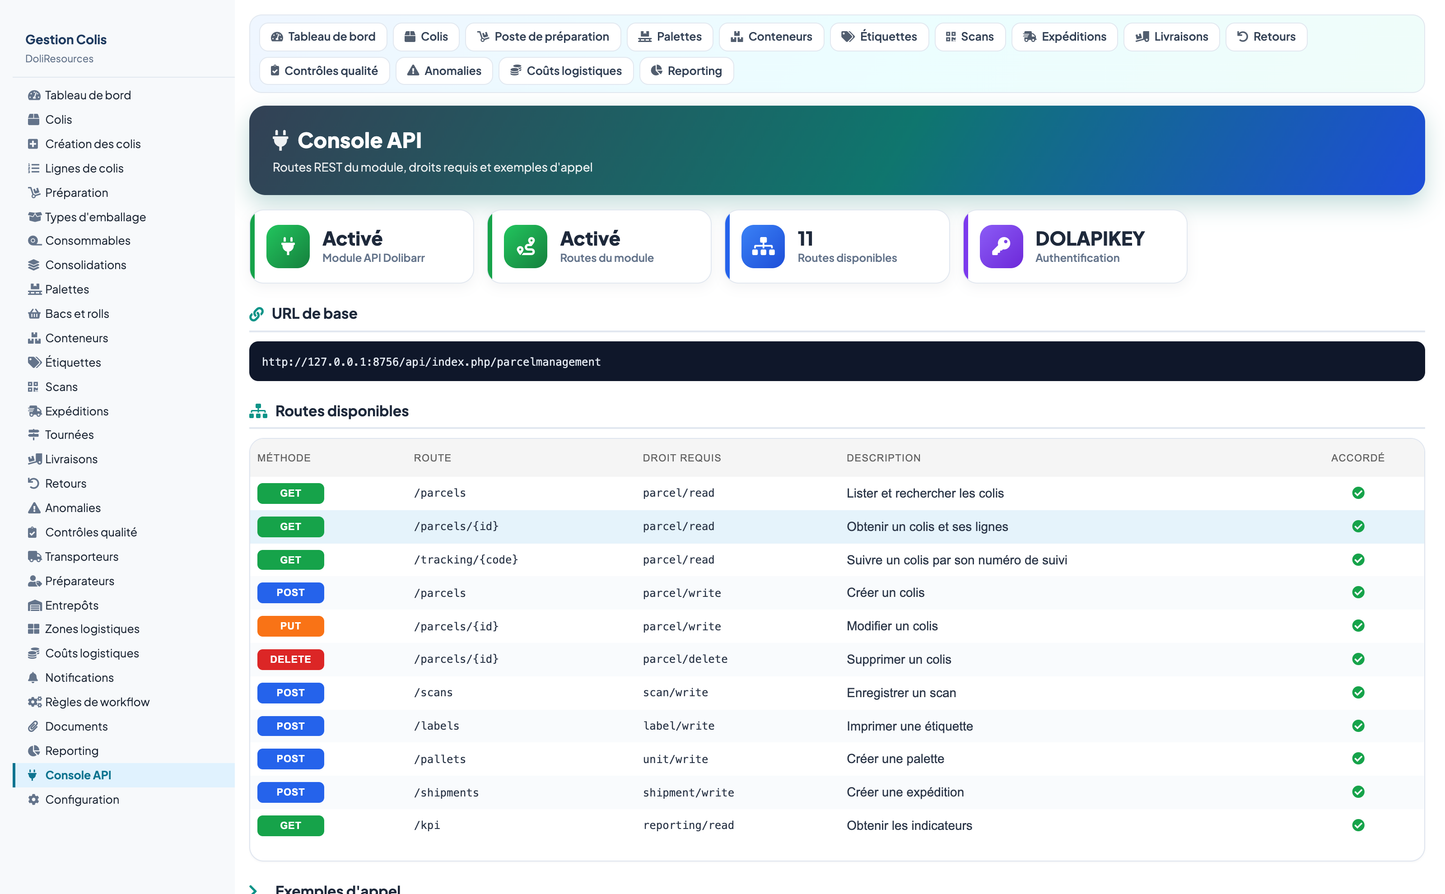Click the ACCORDÉ column header
The height and width of the screenshot is (894, 1445).
(x=1357, y=458)
